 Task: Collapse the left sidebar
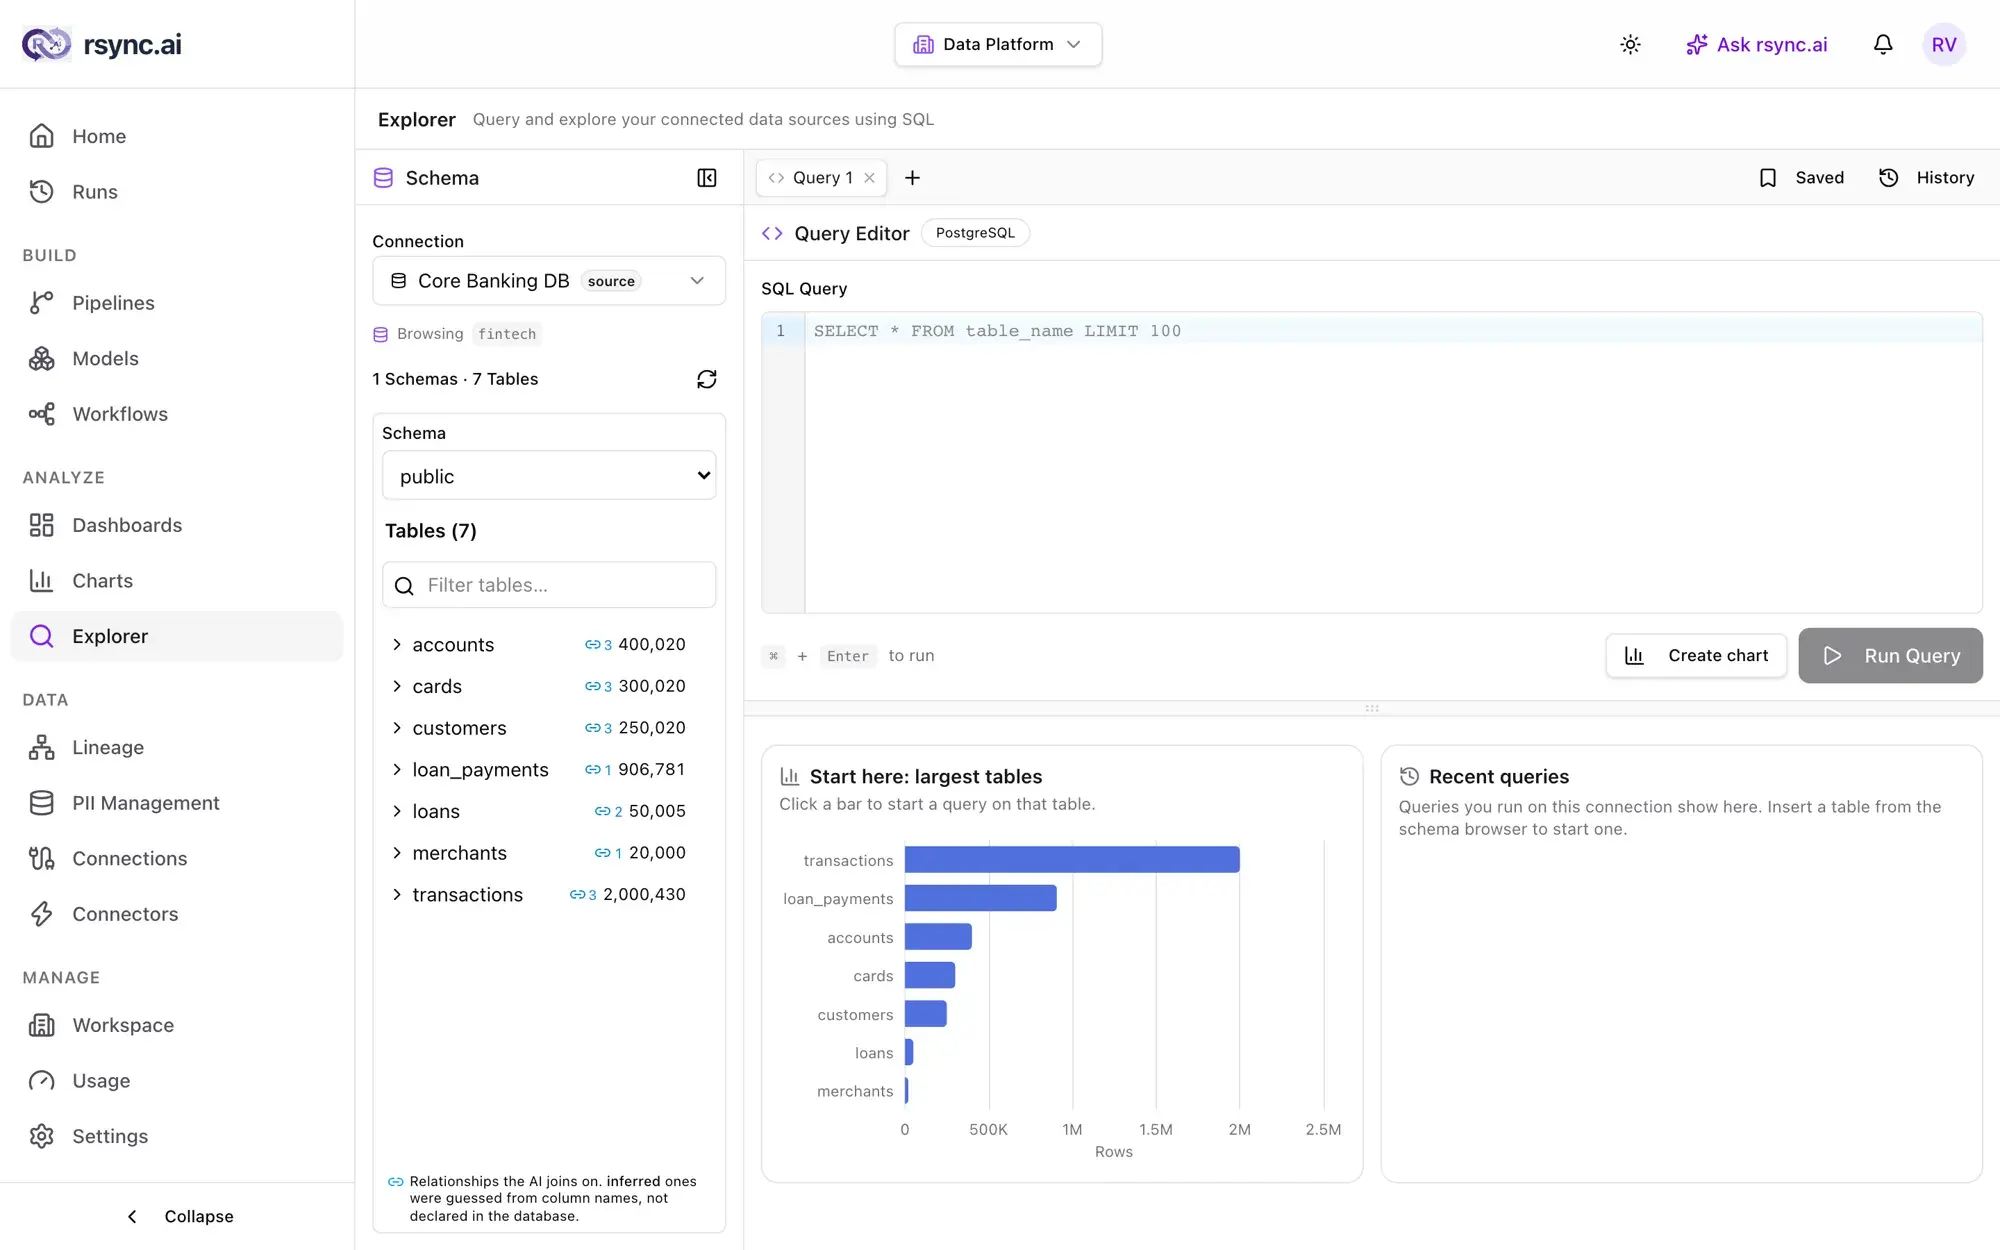tap(178, 1216)
